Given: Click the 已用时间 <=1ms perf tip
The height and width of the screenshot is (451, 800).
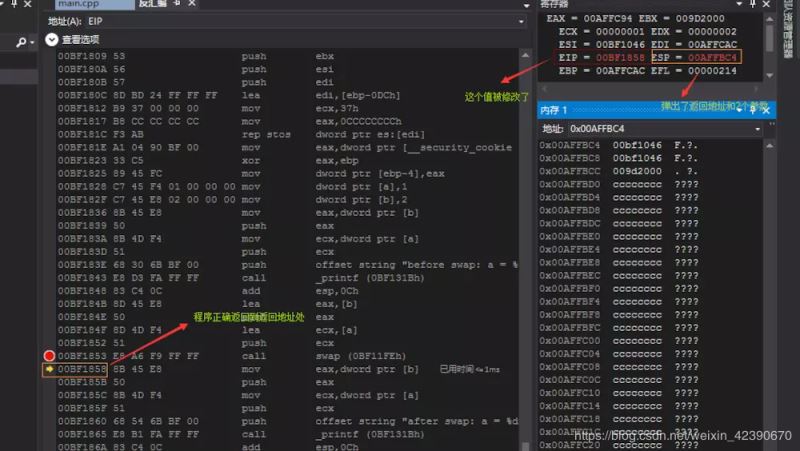Looking at the screenshot, I should [470, 369].
